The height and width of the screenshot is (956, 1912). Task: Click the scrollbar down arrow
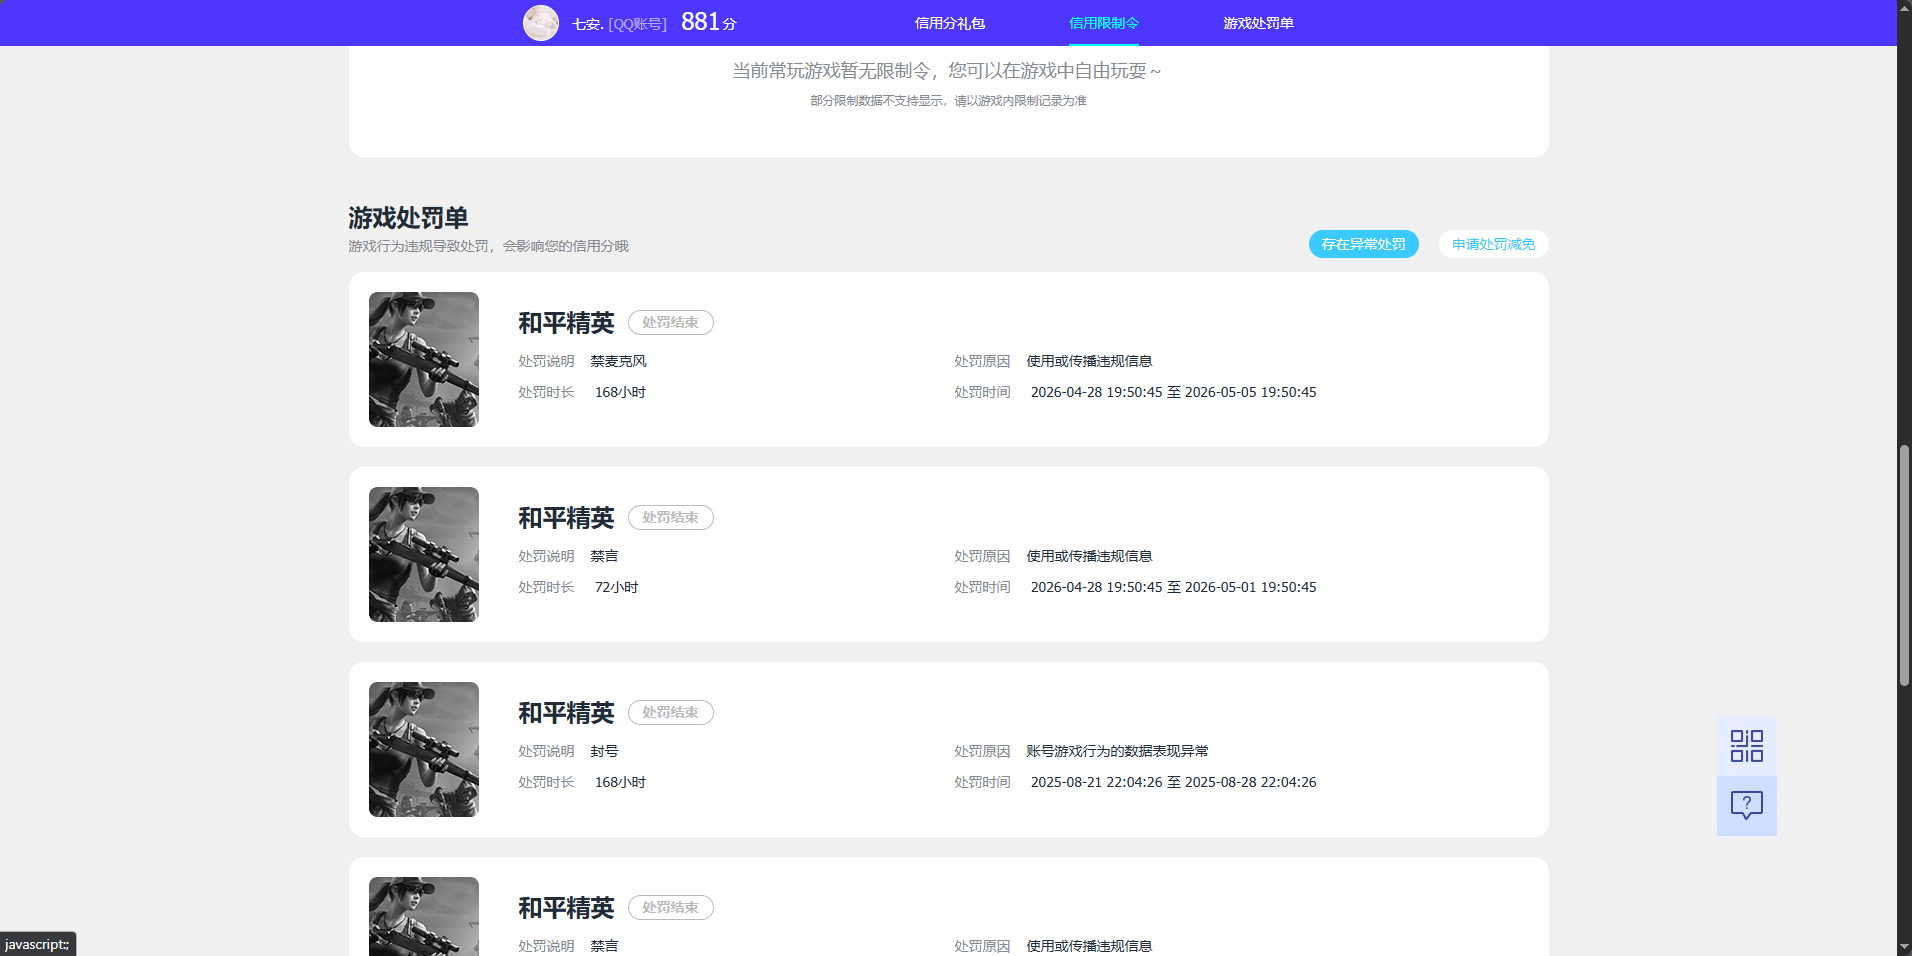tap(1904, 948)
